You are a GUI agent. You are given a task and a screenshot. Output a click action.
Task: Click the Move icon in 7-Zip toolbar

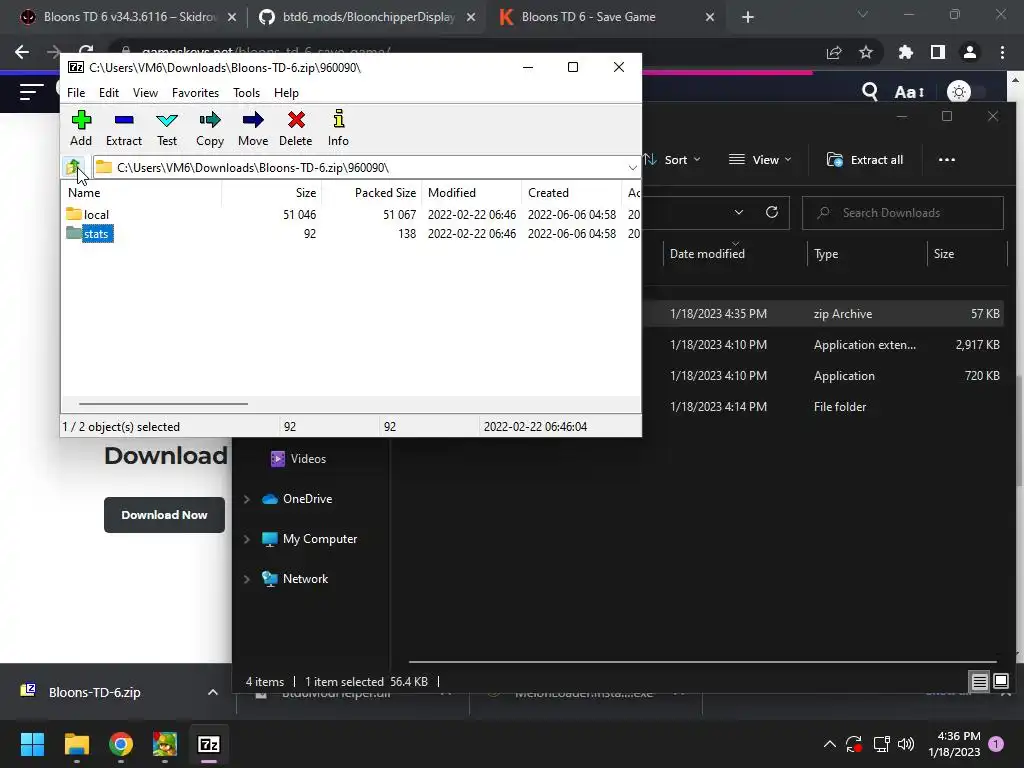[253, 128]
